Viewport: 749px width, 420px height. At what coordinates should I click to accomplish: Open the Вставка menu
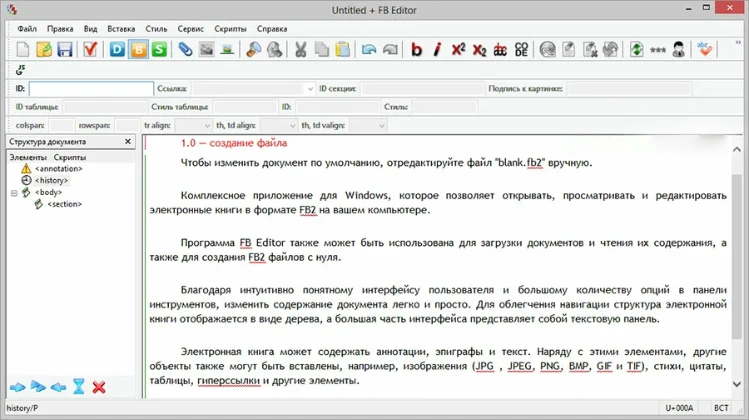pos(121,29)
